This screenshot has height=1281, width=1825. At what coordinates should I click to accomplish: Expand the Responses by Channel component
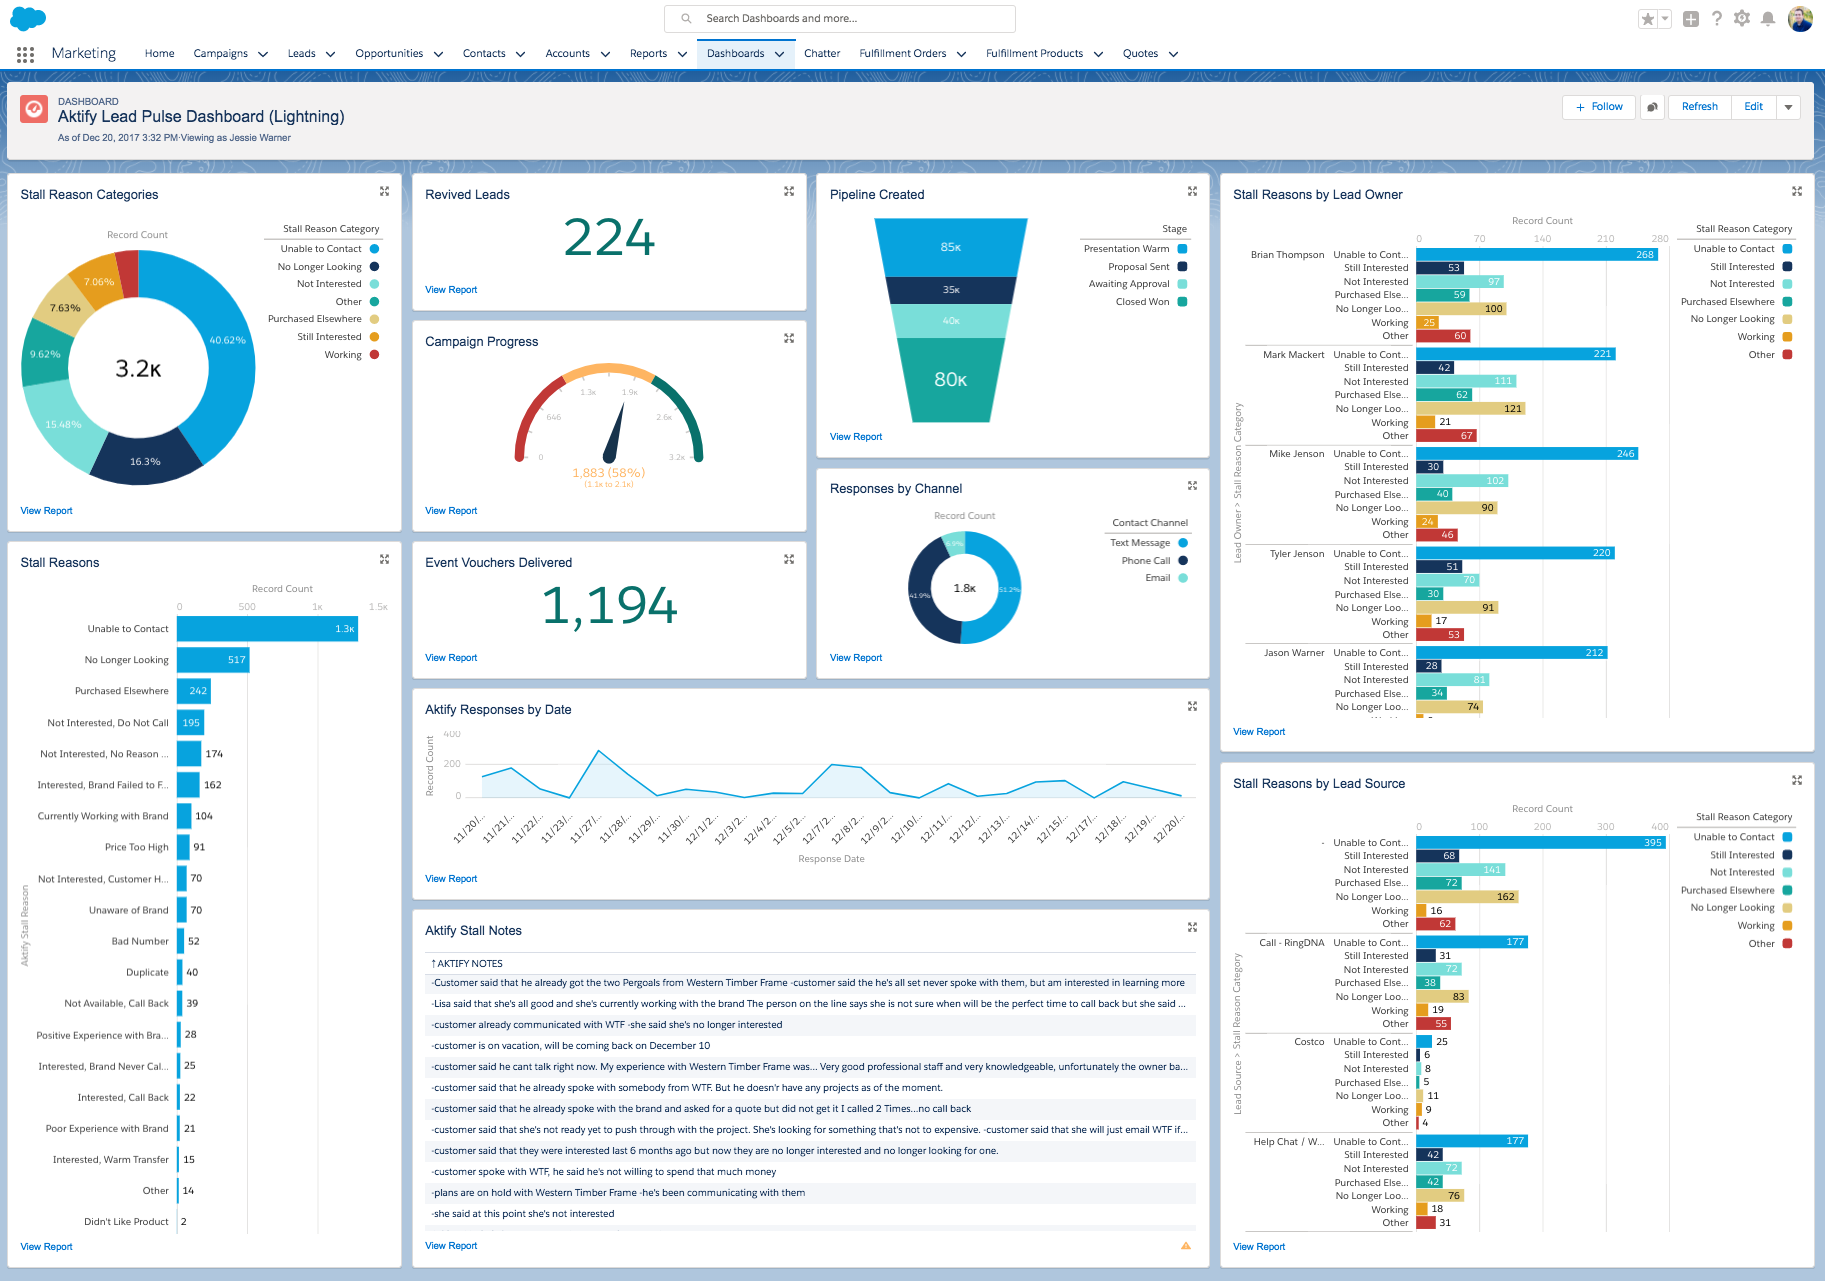(1192, 486)
